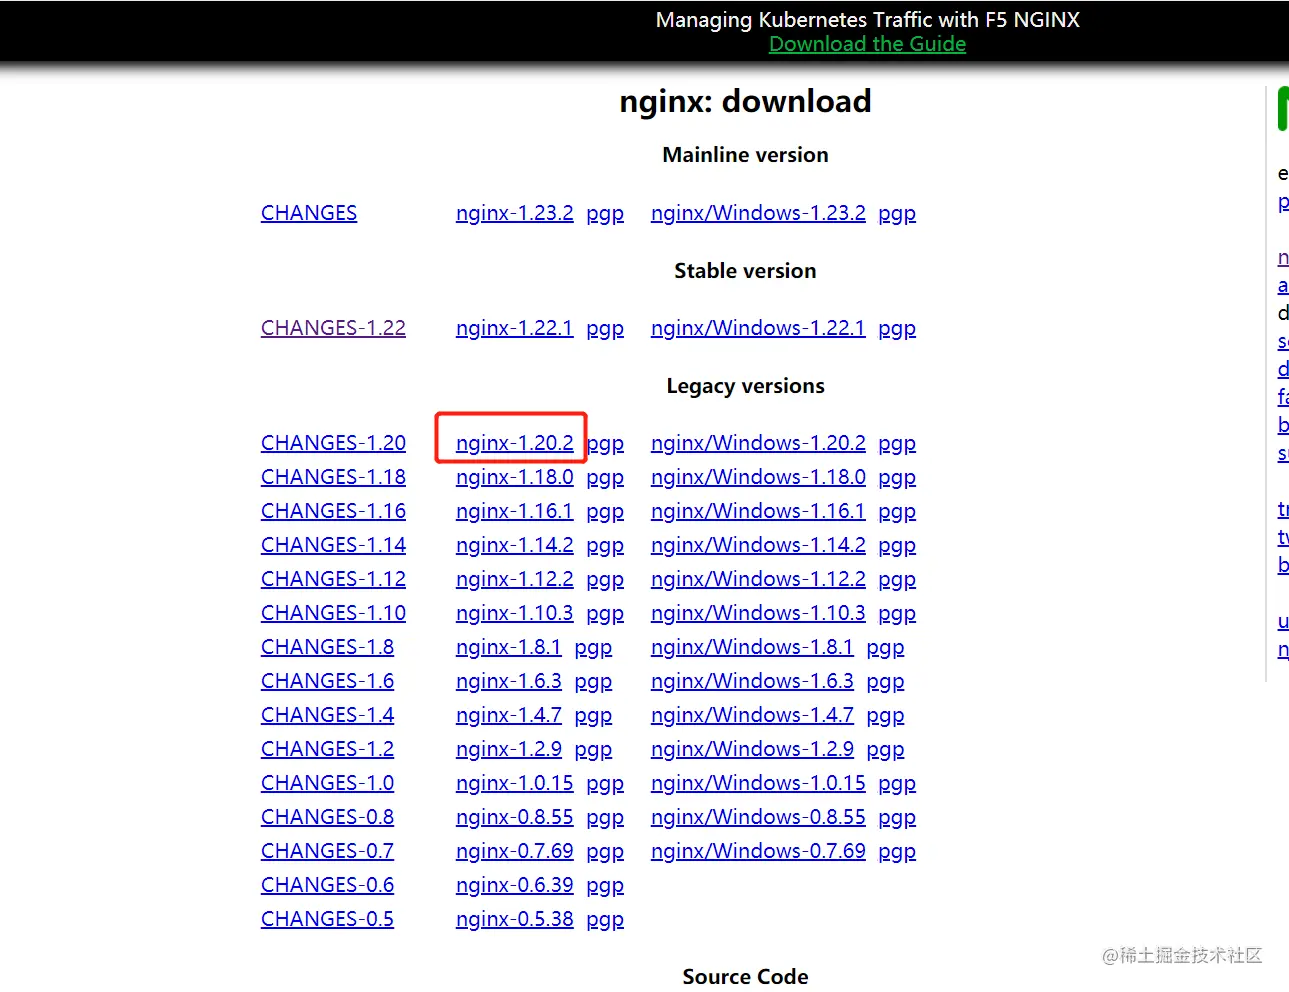The image size is (1289, 992).
Task: Download nginx-1.14.2
Action: [515, 545]
